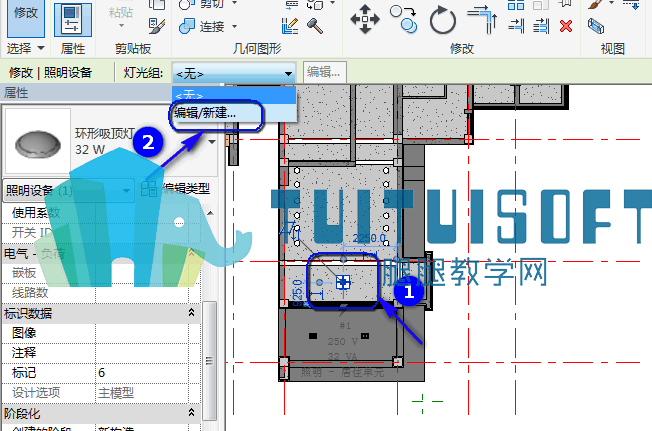652x431 pixels.
Task: Click the paintbrush icon in the 视图 panel
Action: point(596,4)
